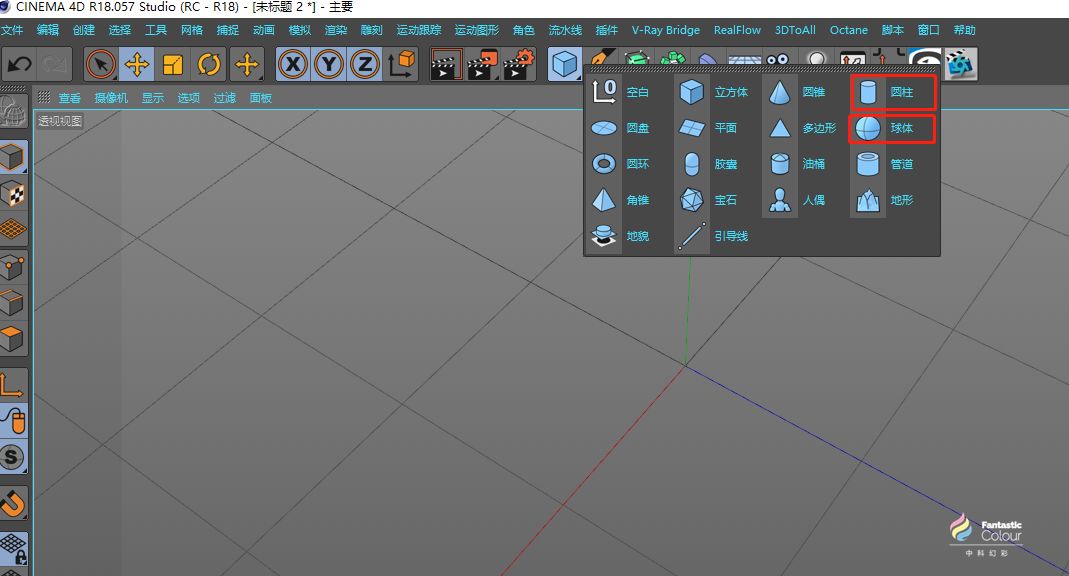
Task: Toggle Snap magnet icon
Action: click(x=12, y=503)
